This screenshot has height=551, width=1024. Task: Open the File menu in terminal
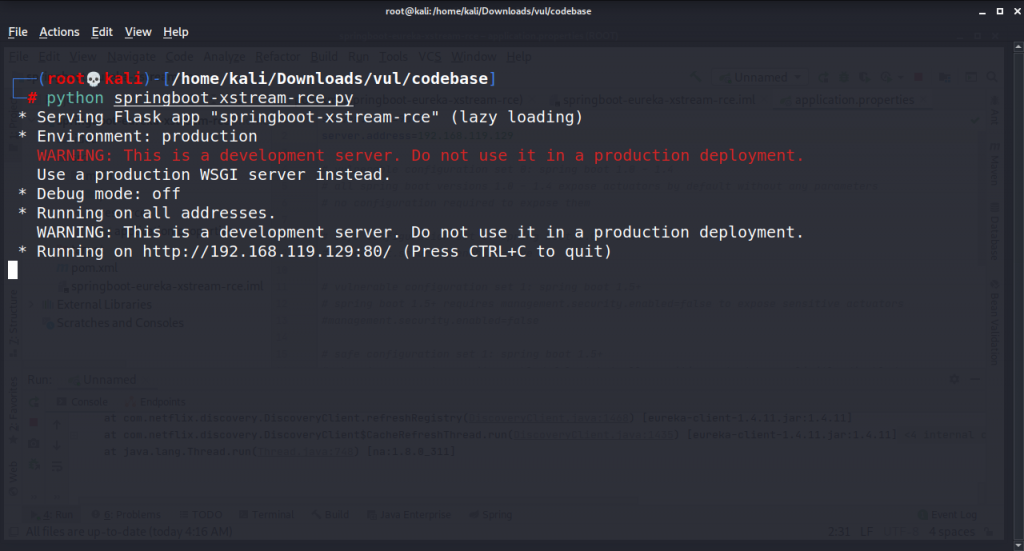[17, 32]
